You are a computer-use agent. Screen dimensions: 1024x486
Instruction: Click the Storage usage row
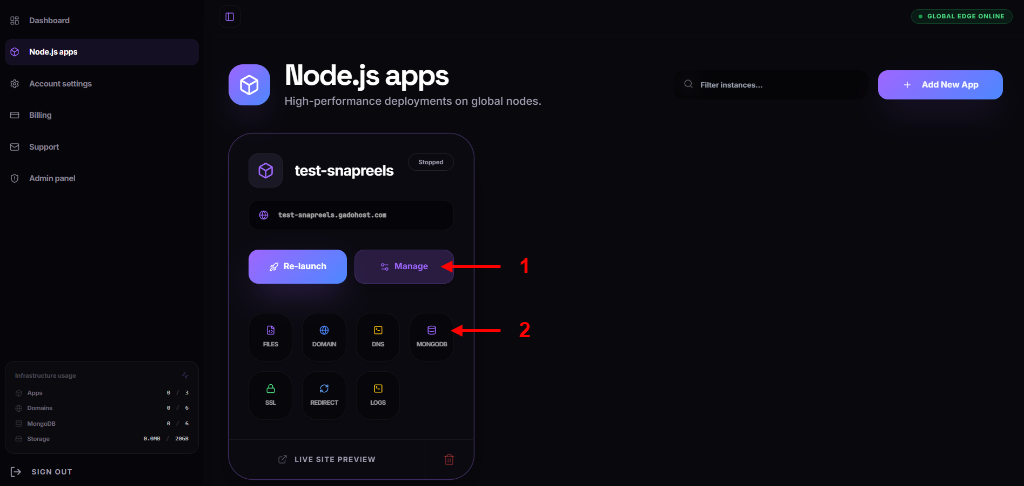(103, 439)
